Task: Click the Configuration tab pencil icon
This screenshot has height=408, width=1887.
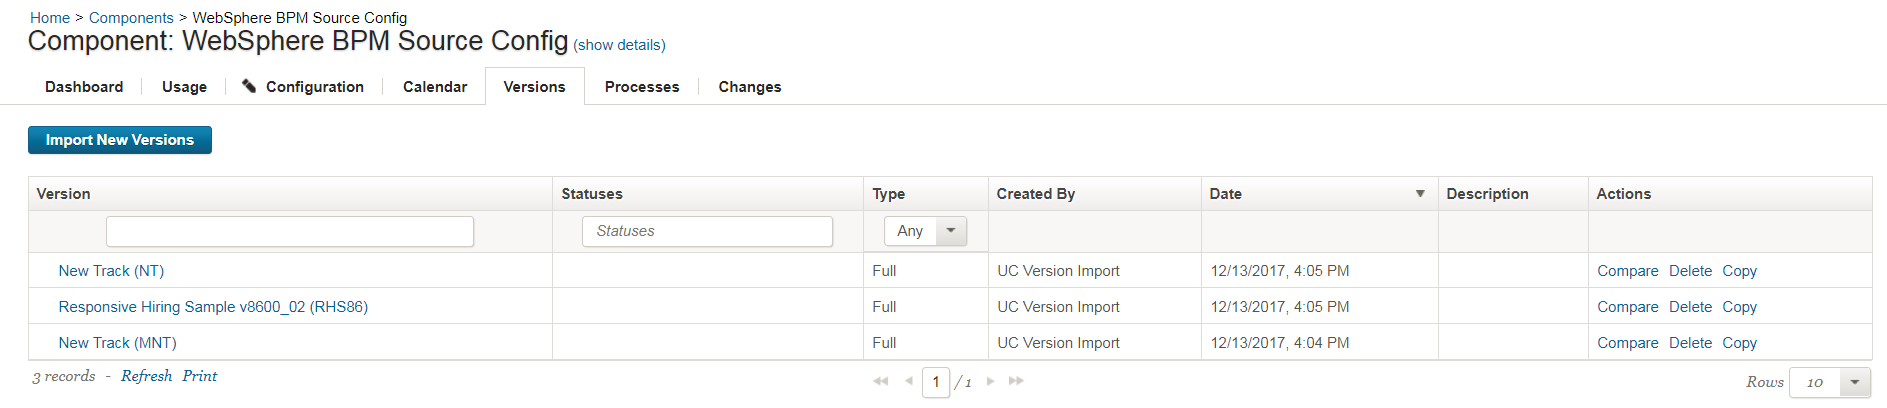Action: [249, 86]
